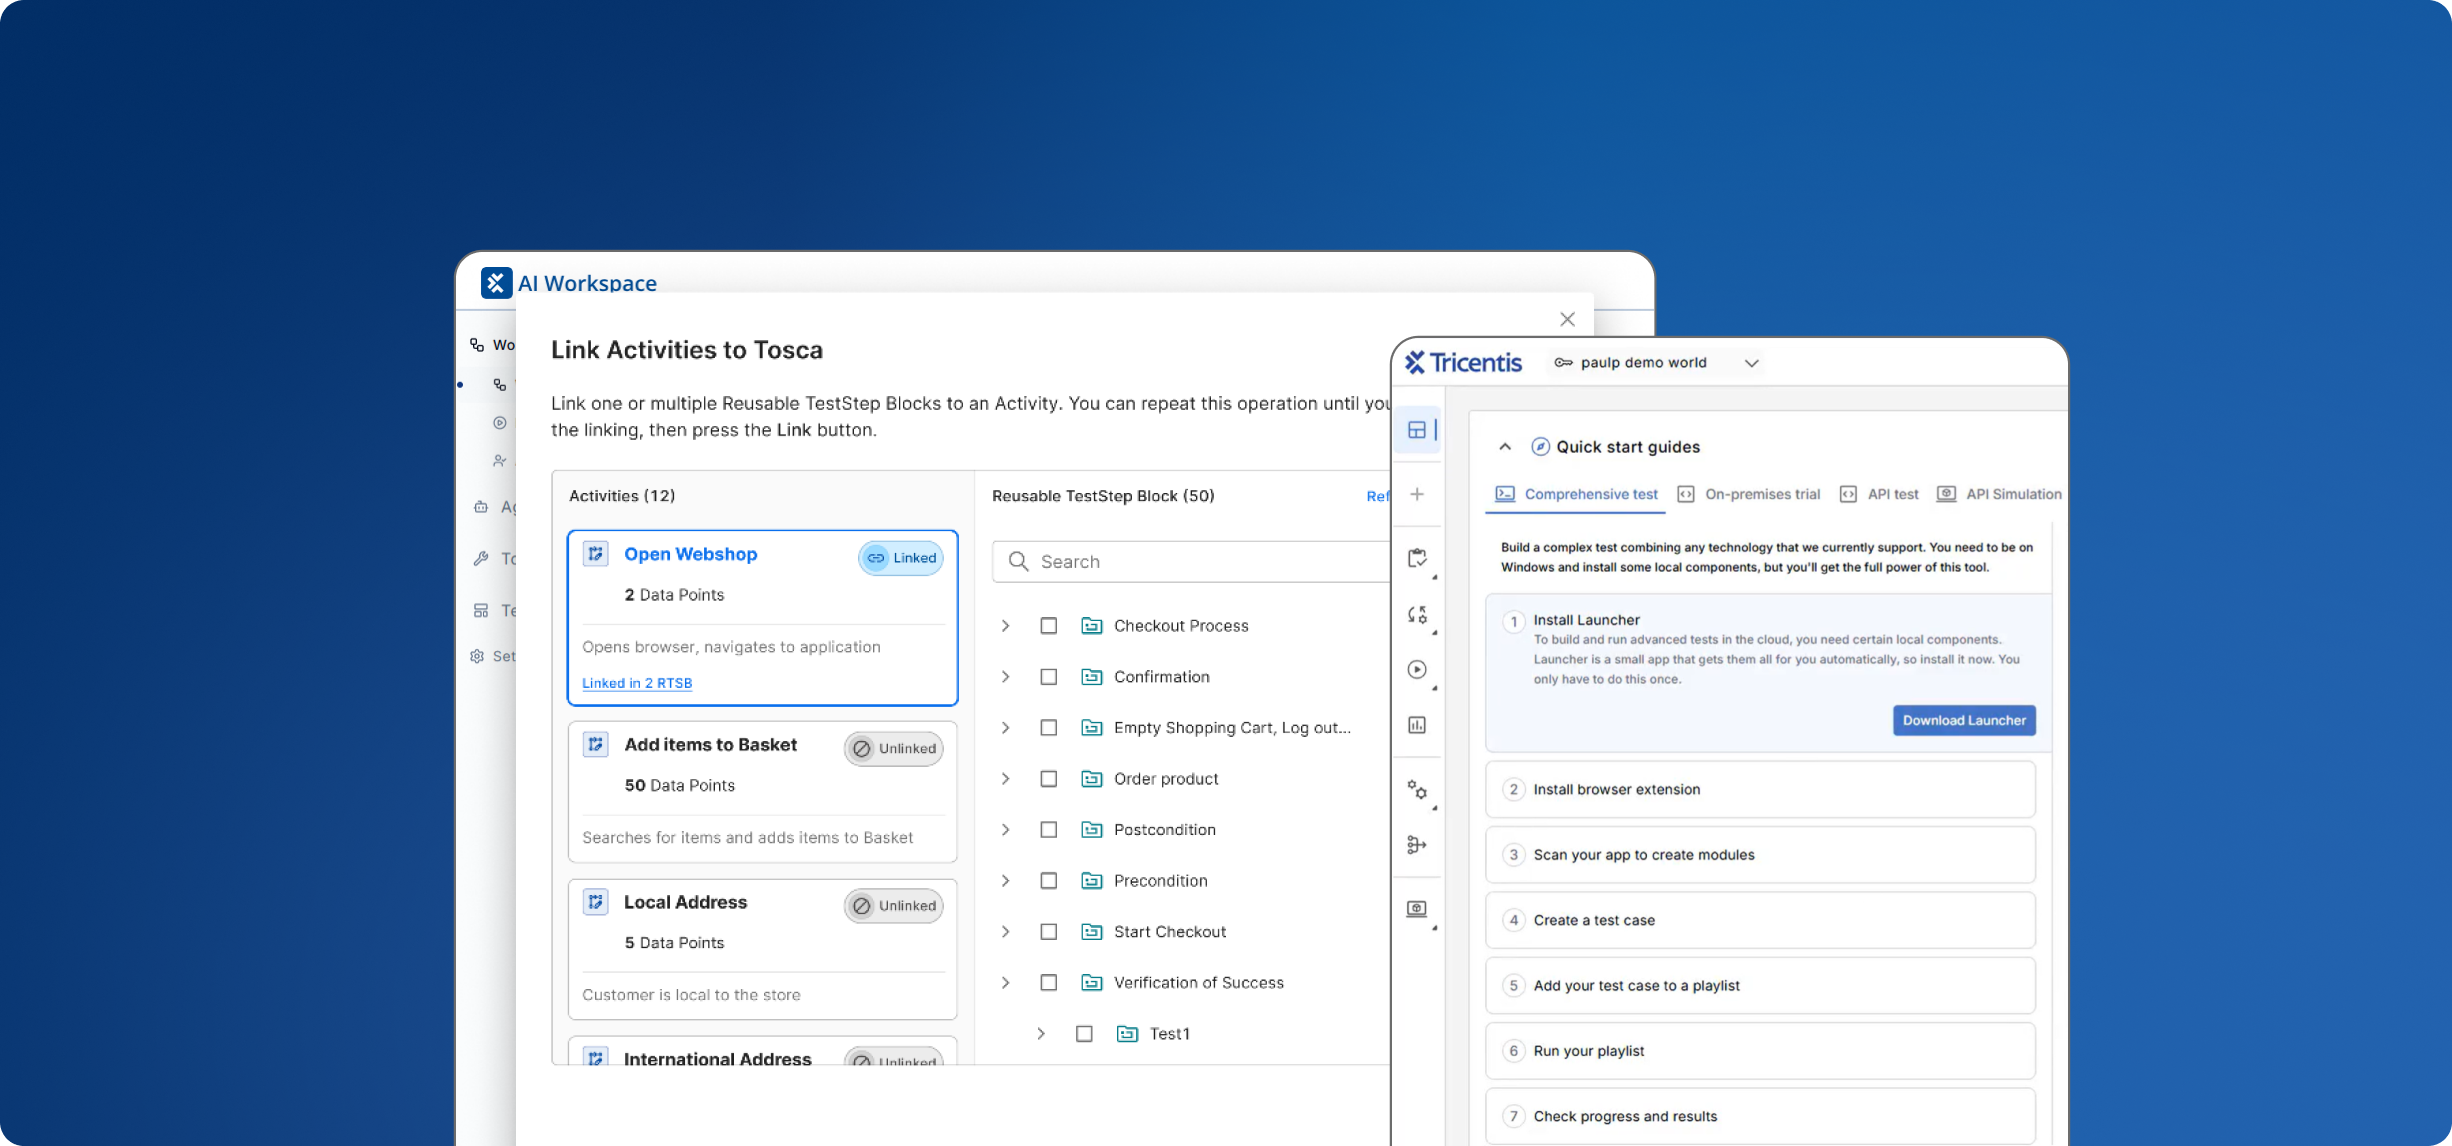Image resolution: width=2452 pixels, height=1146 pixels.
Task: Click the play circle icon in Tricentis sidebar
Action: pyautogui.click(x=1417, y=670)
